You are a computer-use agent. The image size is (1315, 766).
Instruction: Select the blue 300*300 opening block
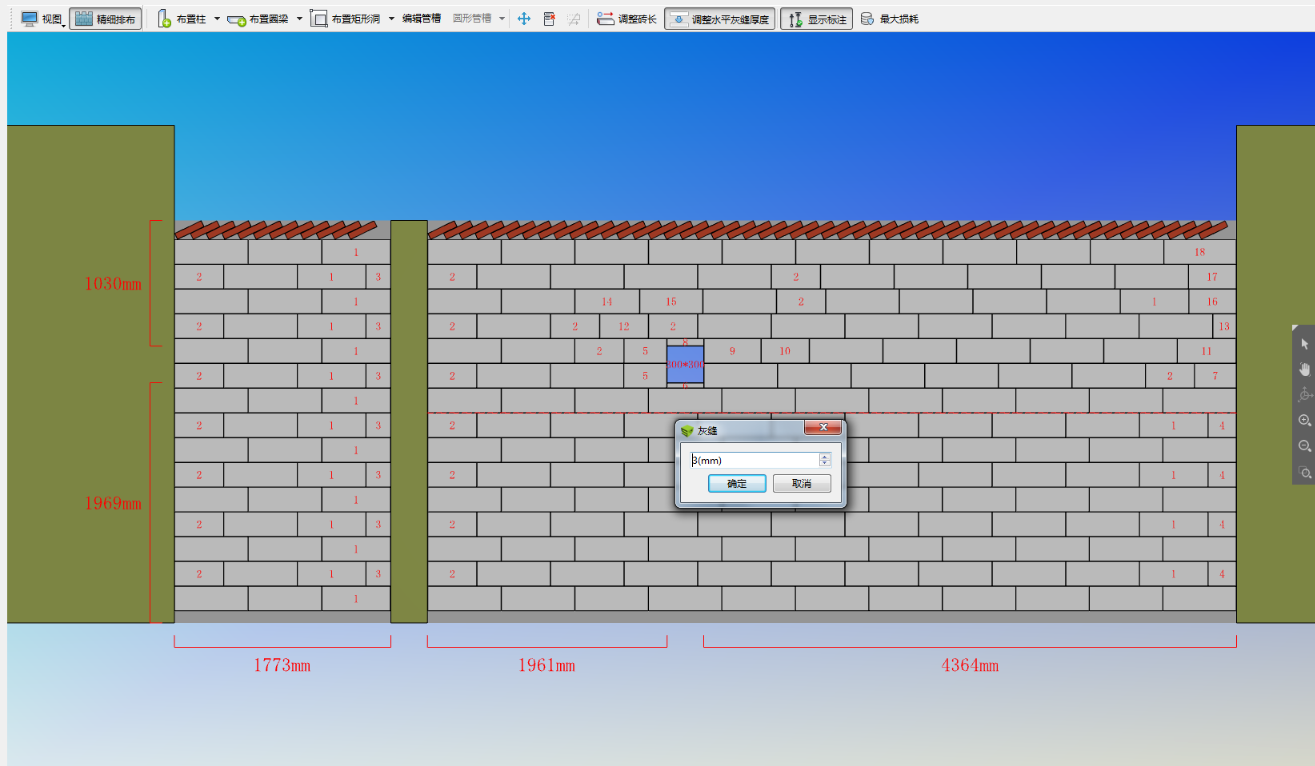(x=685, y=364)
